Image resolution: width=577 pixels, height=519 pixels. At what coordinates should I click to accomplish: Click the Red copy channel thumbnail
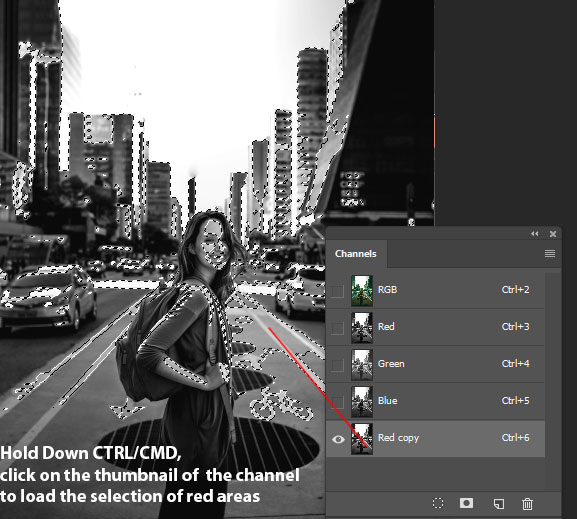pos(362,438)
